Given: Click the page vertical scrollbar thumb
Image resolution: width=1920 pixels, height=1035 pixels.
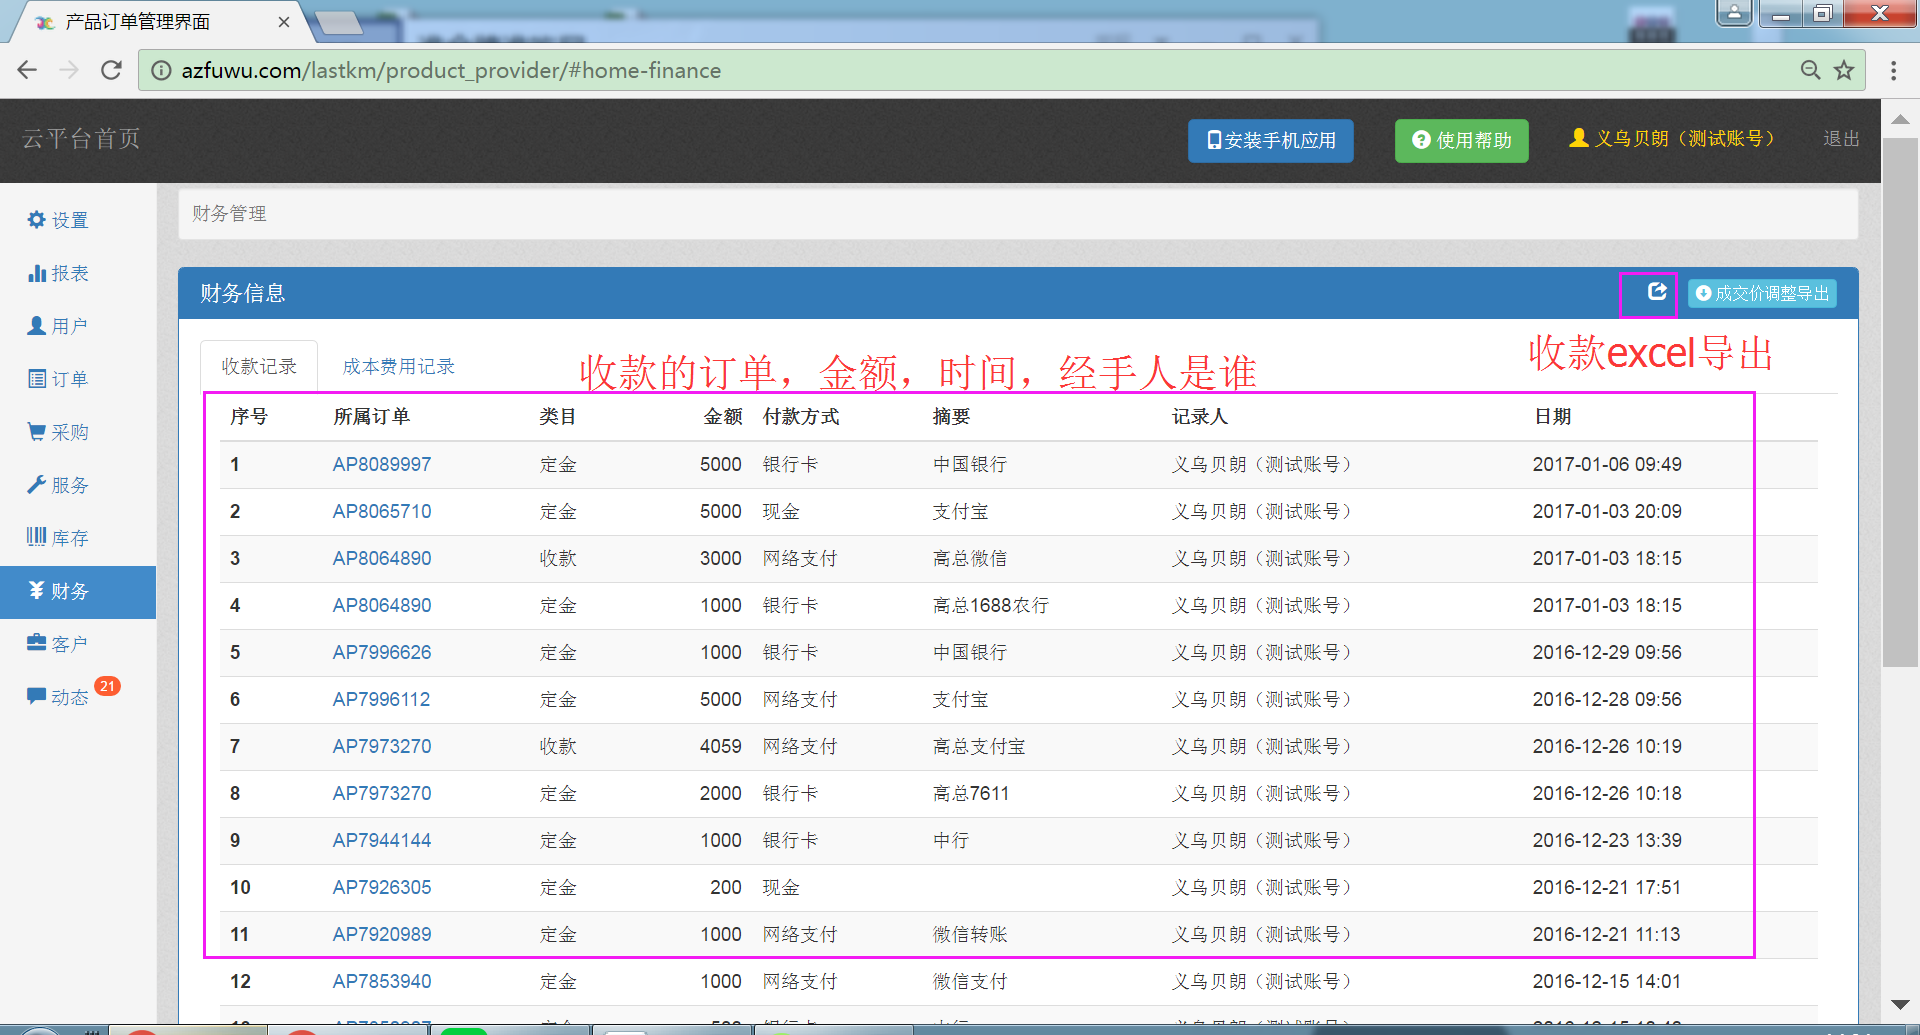Looking at the screenshot, I should (x=1899, y=400).
